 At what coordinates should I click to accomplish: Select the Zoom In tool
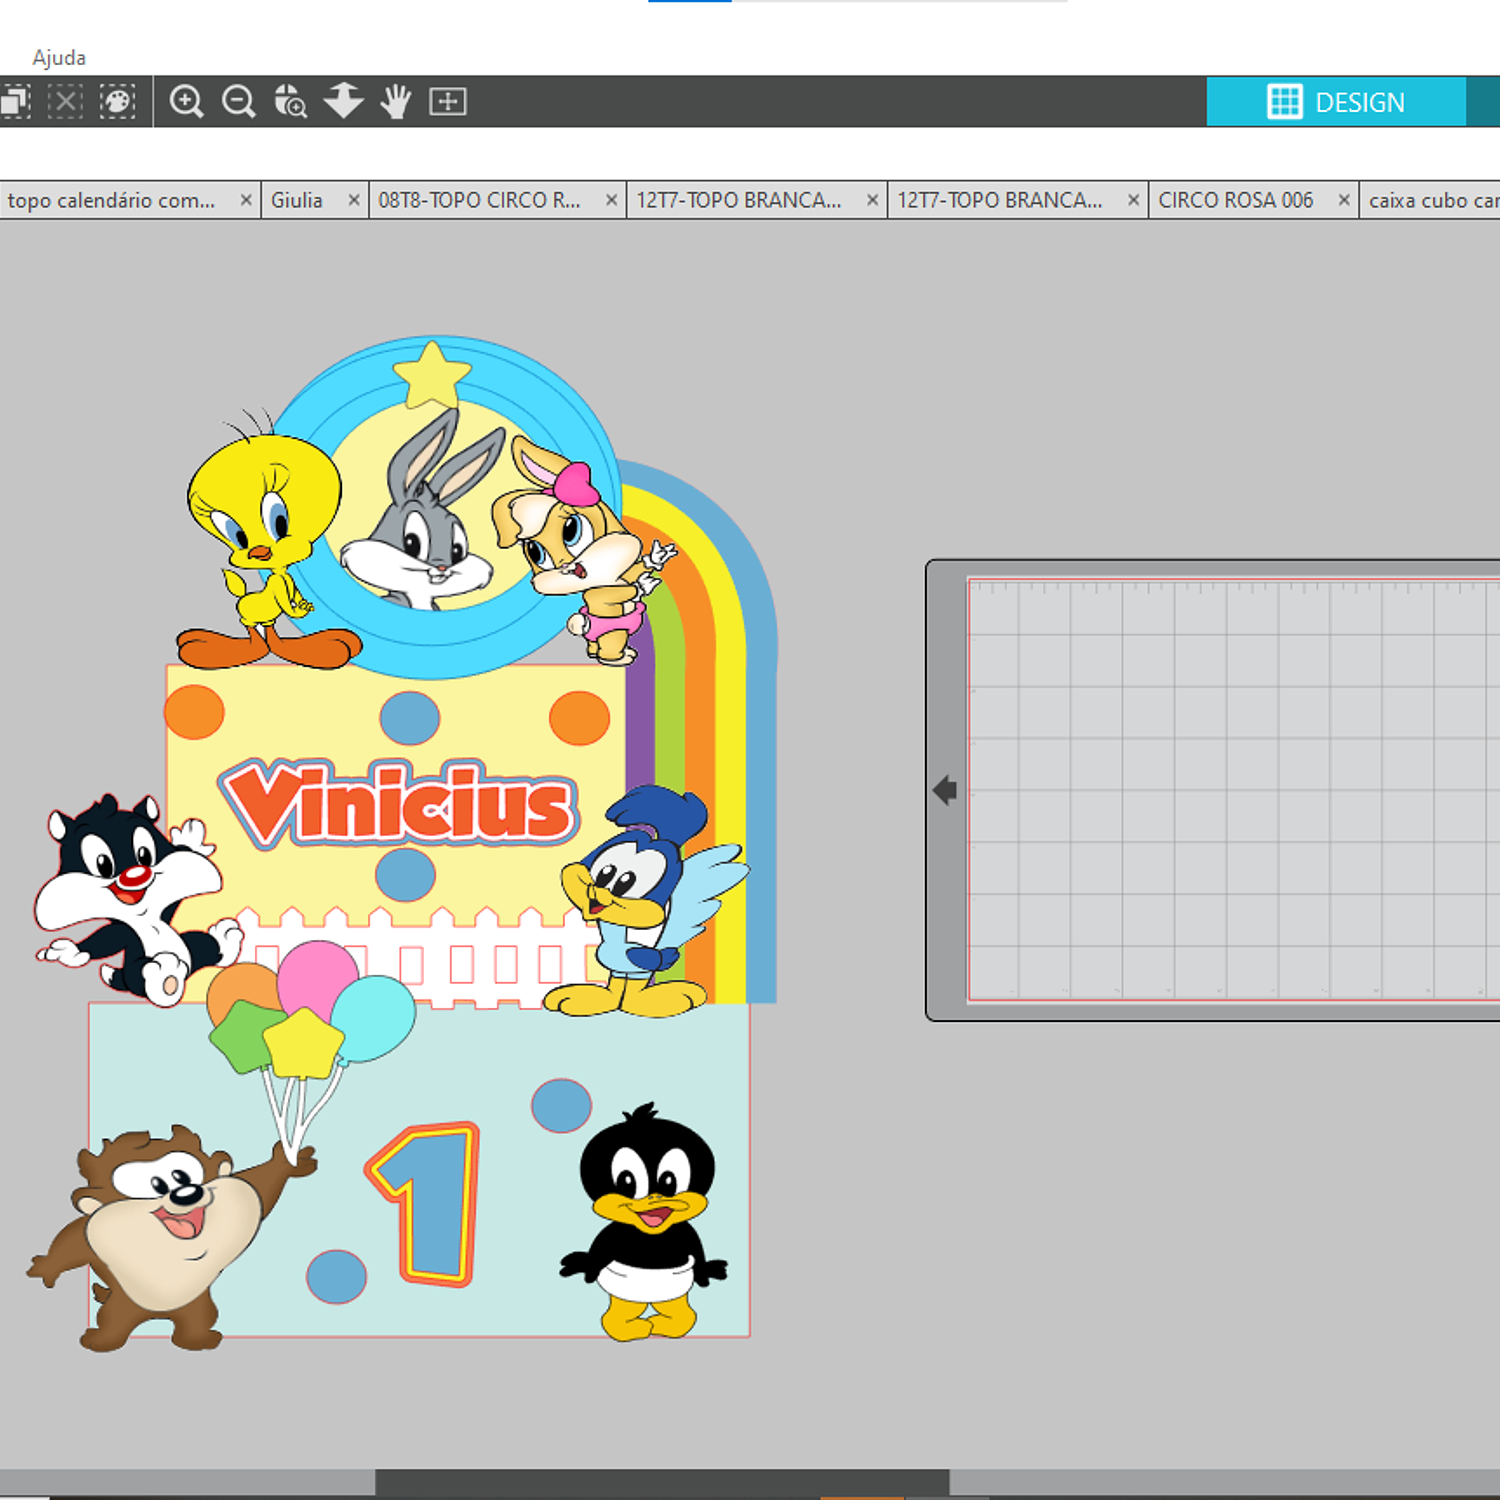(187, 101)
